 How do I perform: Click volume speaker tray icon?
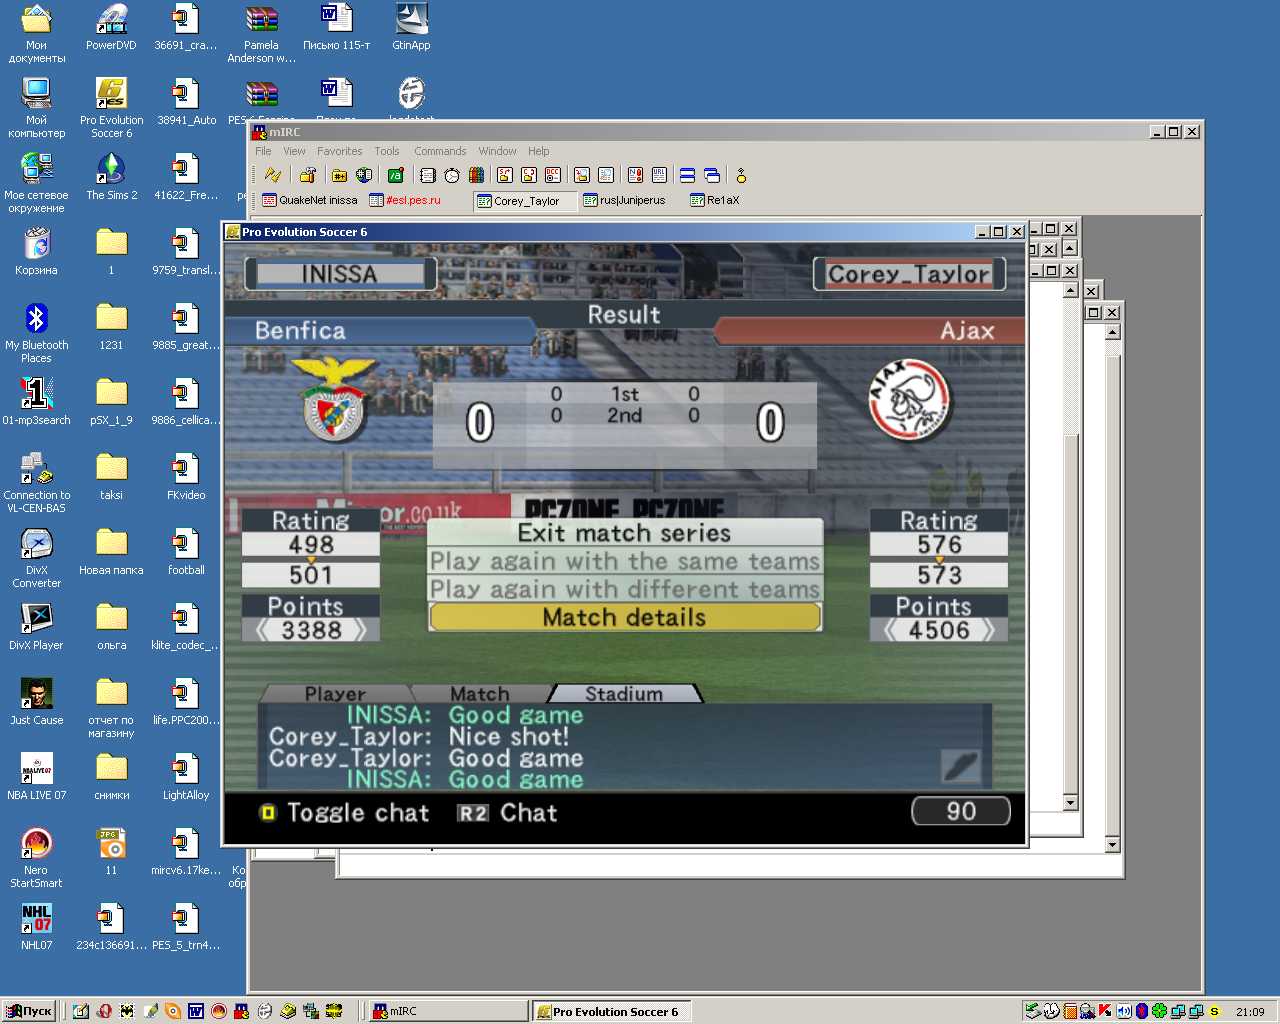click(x=1124, y=1011)
